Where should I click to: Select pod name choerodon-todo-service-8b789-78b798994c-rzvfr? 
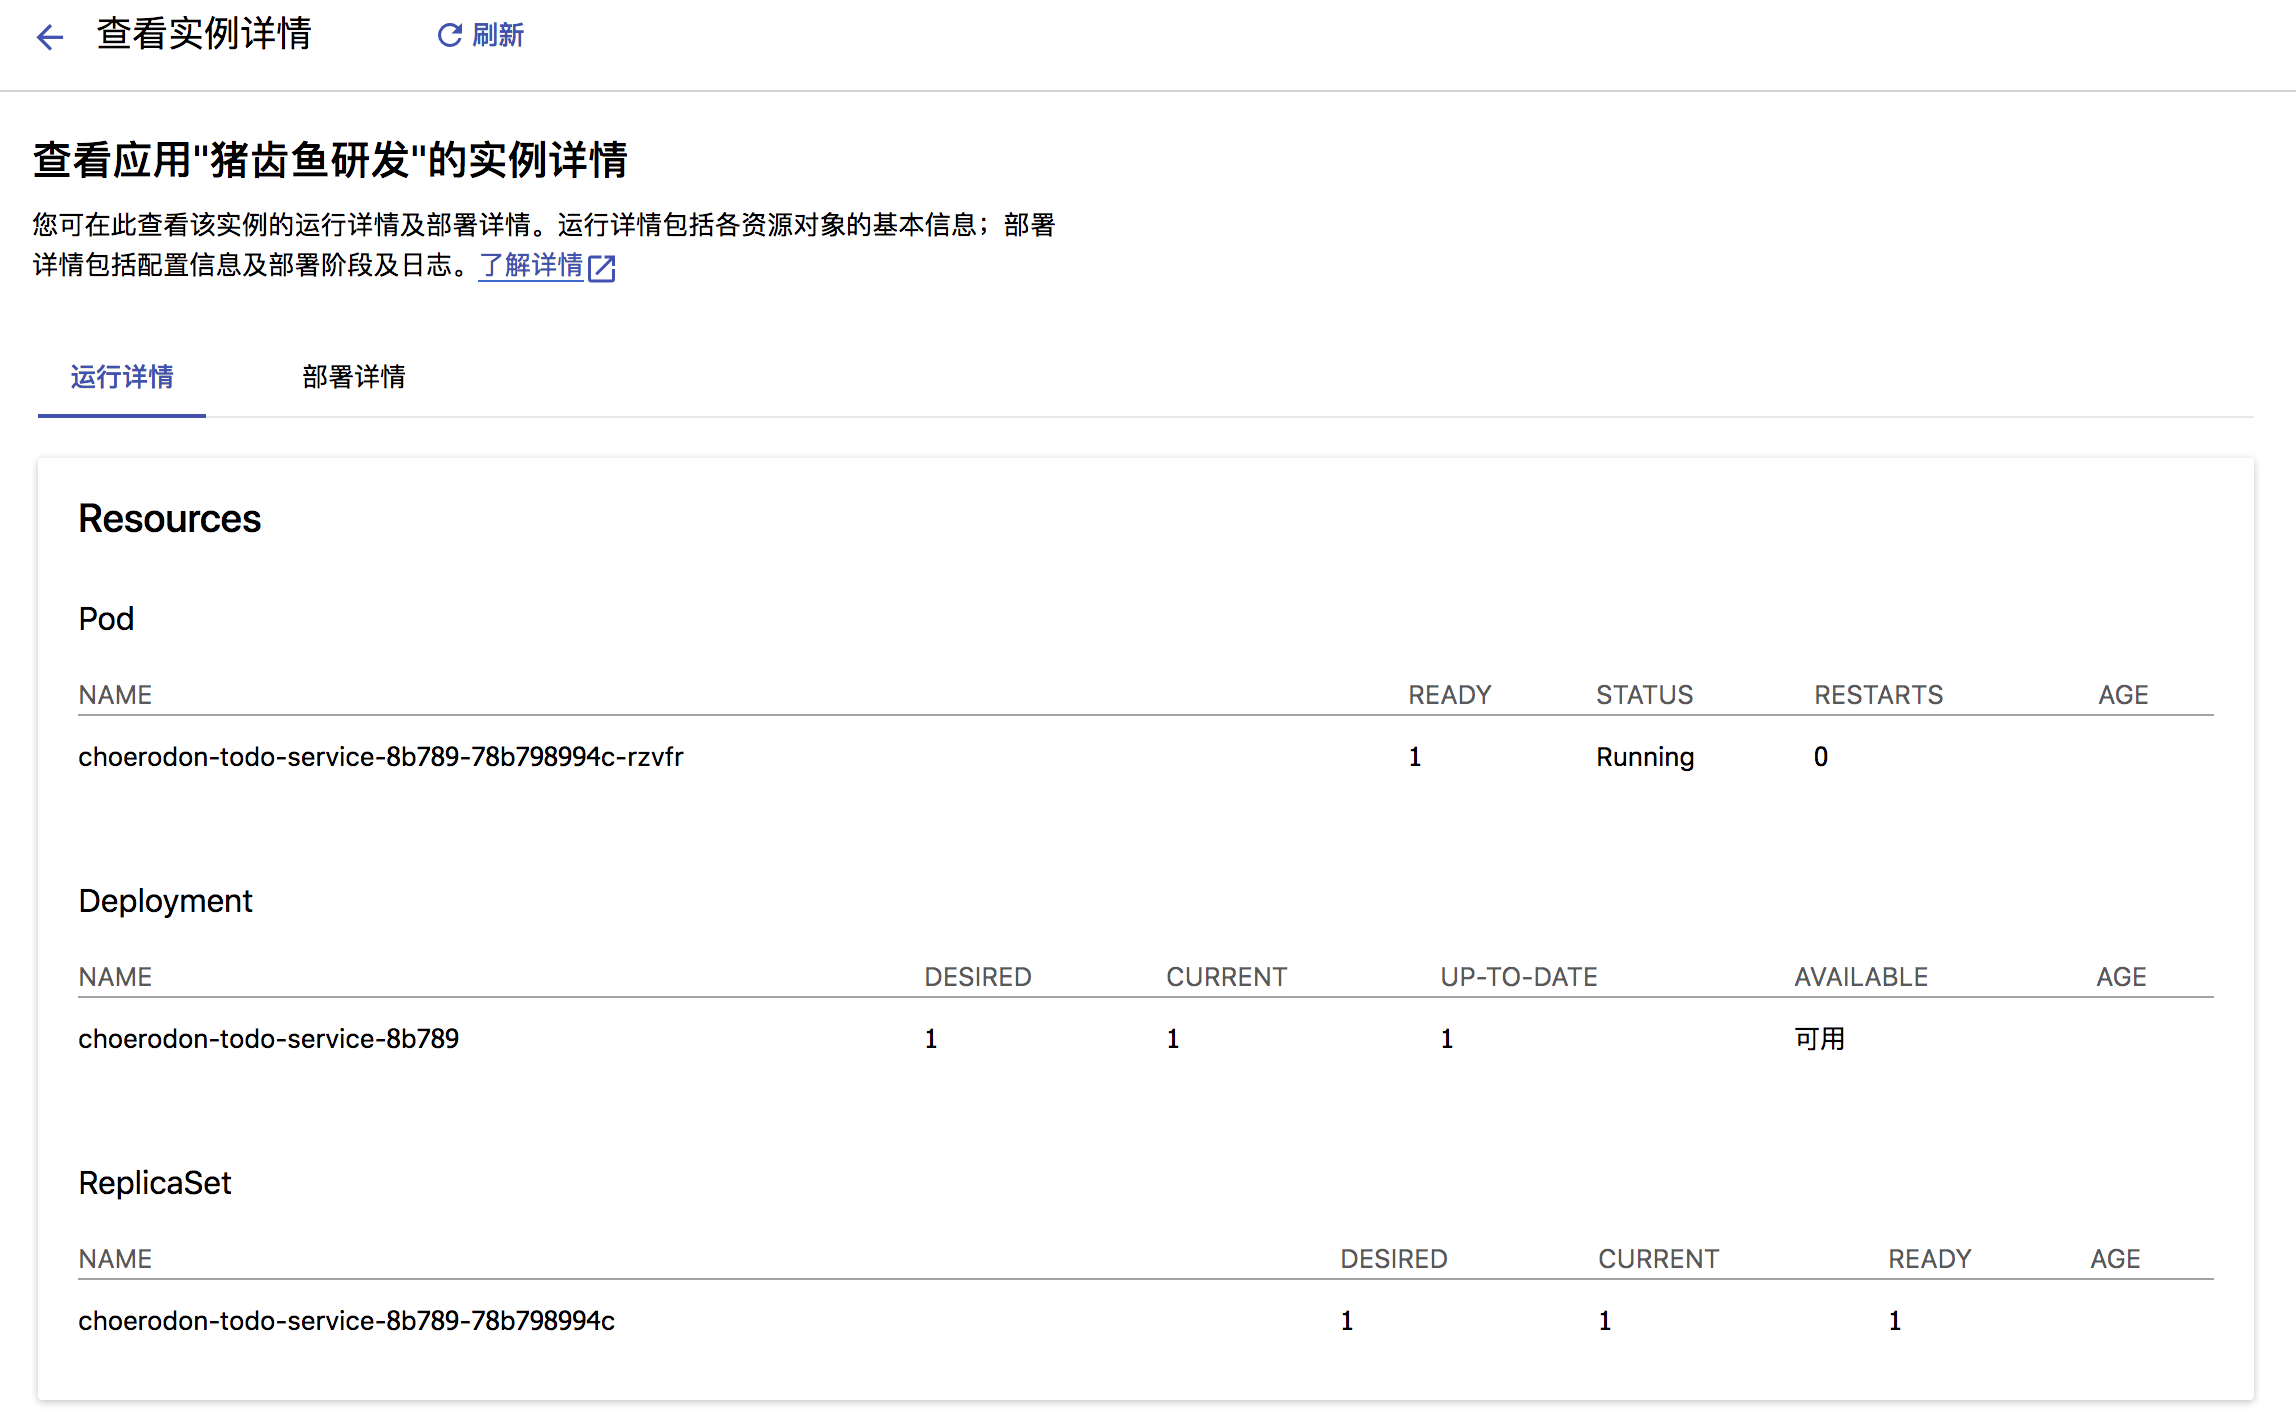pyautogui.click(x=381, y=757)
